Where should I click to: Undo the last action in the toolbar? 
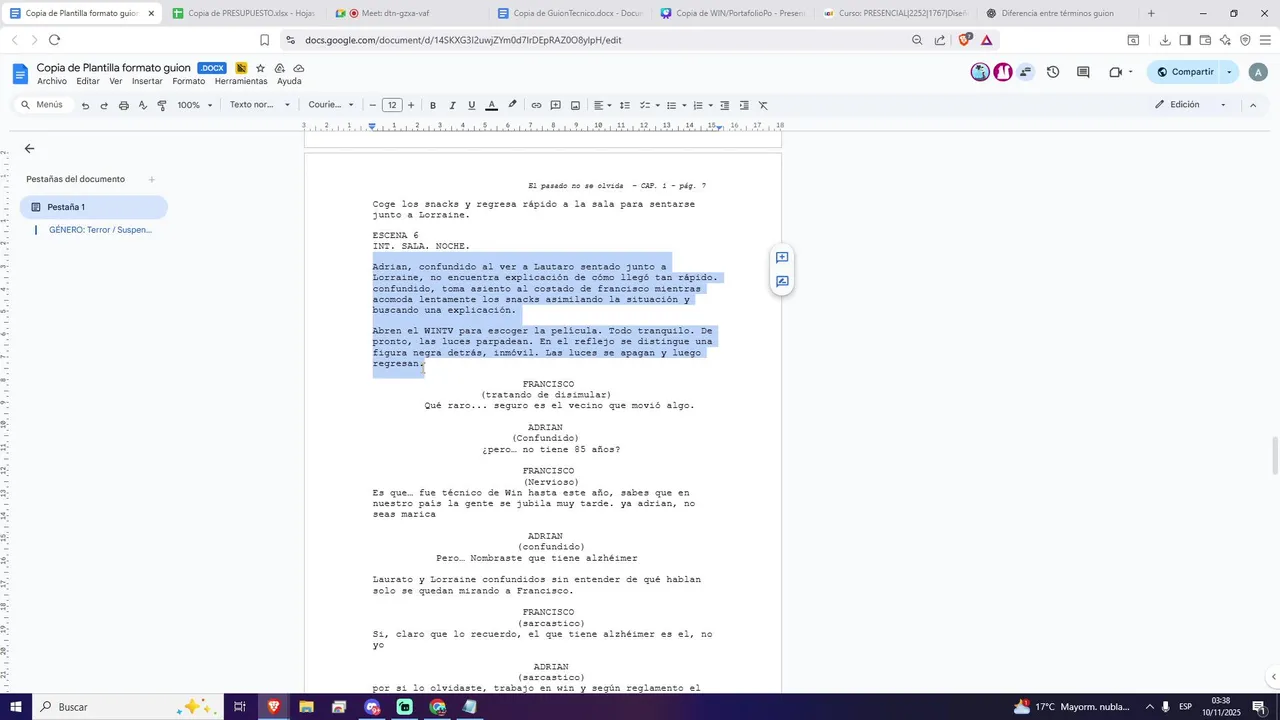coord(85,105)
